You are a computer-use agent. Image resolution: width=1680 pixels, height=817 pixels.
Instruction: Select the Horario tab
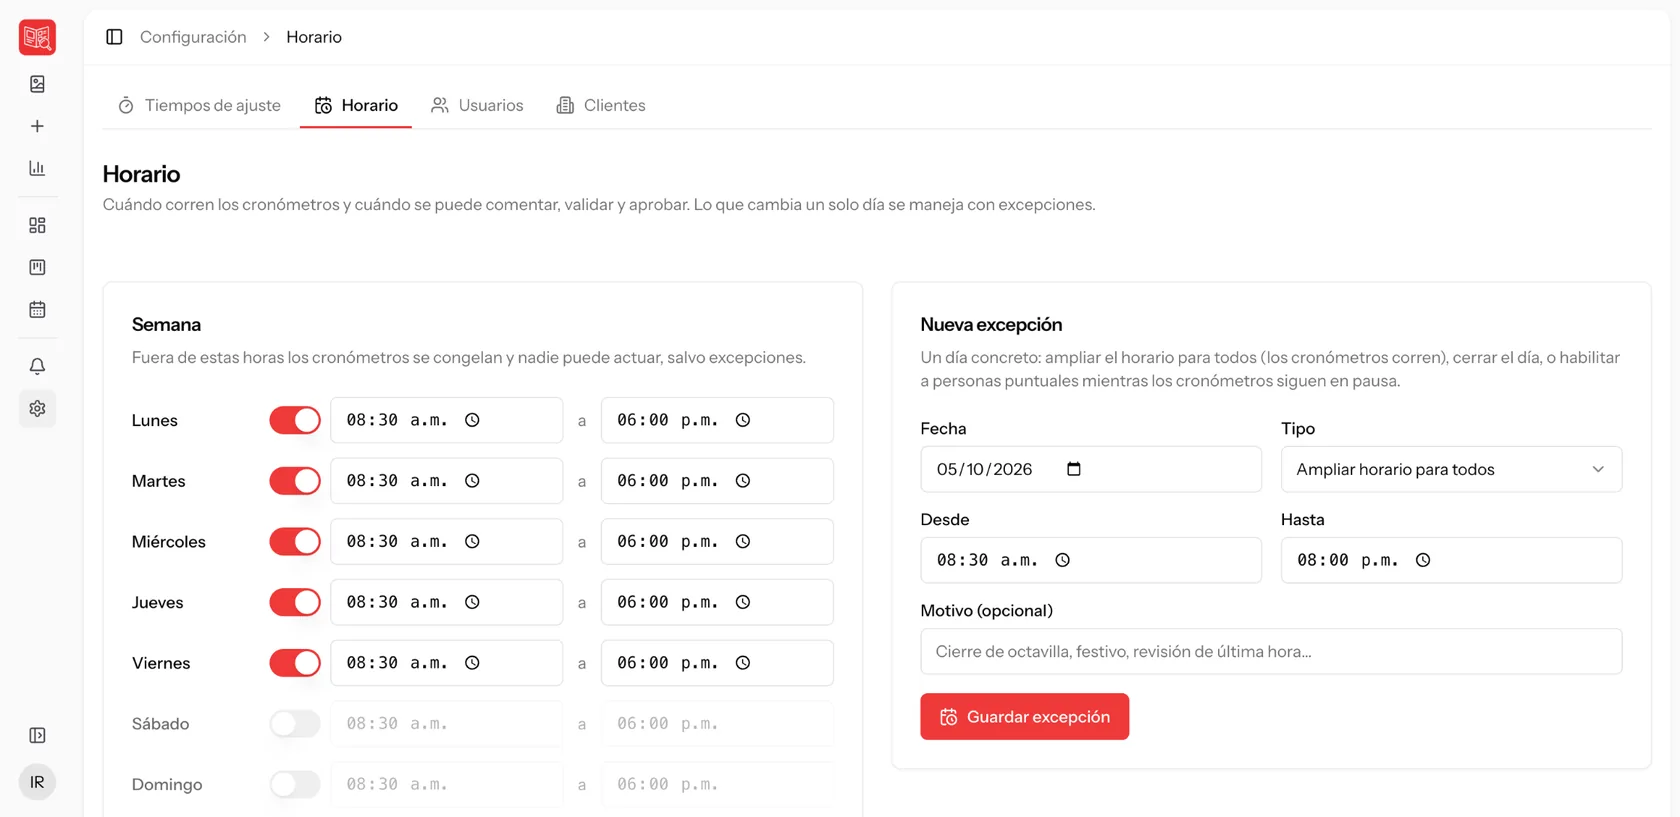point(356,105)
